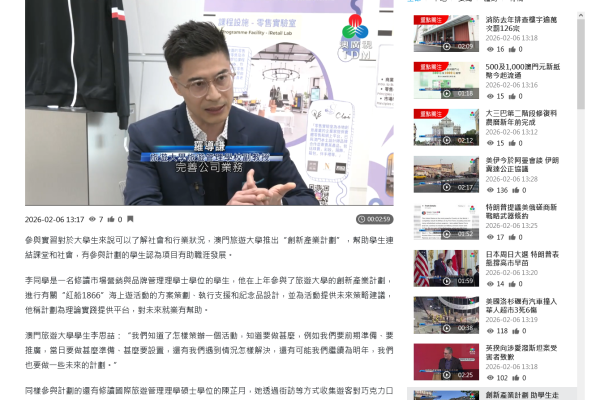The image size is (600, 400).
Task: Click like icon for the 13:28 Iran talks item
Action: tap(515, 190)
